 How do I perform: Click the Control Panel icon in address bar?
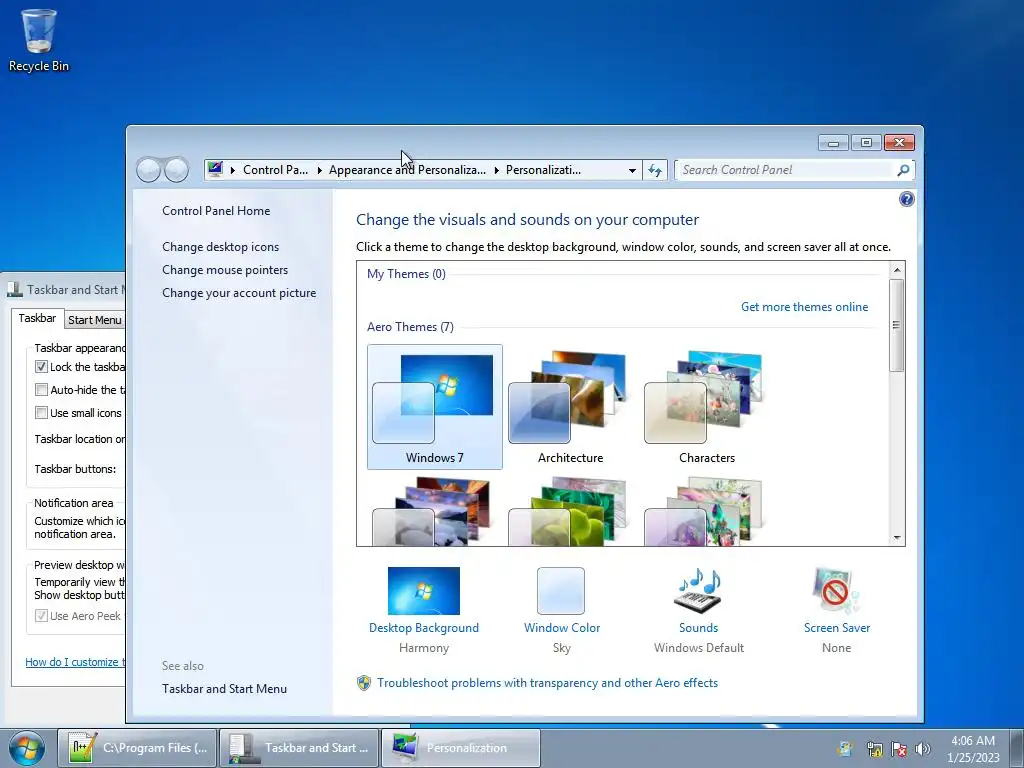tap(215, 170)
